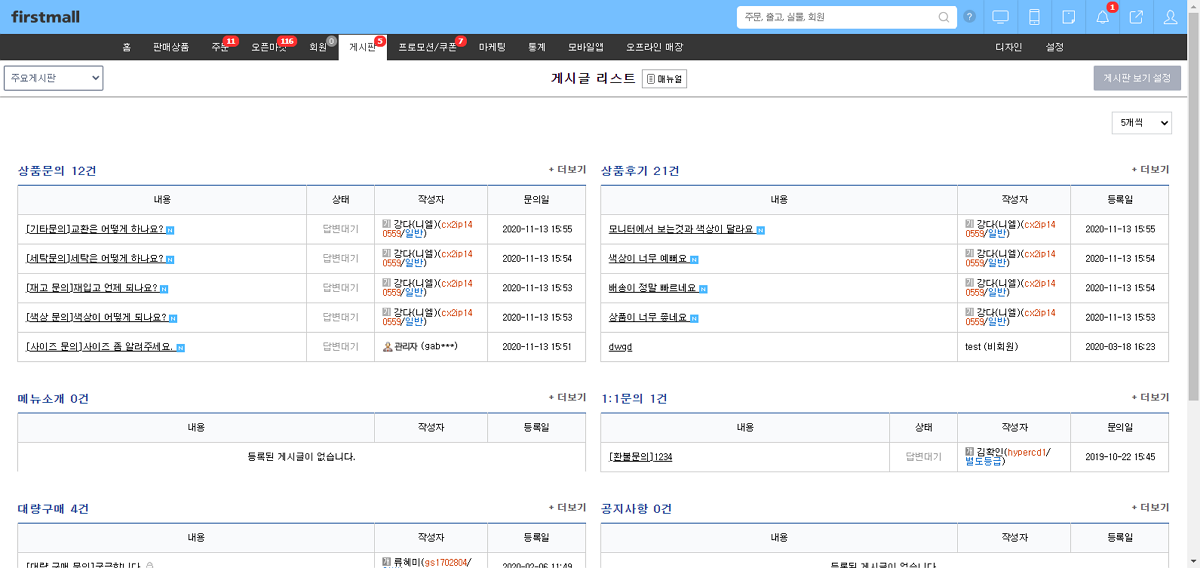Click new badge beside 기타문의 교환 post
Viewport: 1200px width, 568px height.
170,230
